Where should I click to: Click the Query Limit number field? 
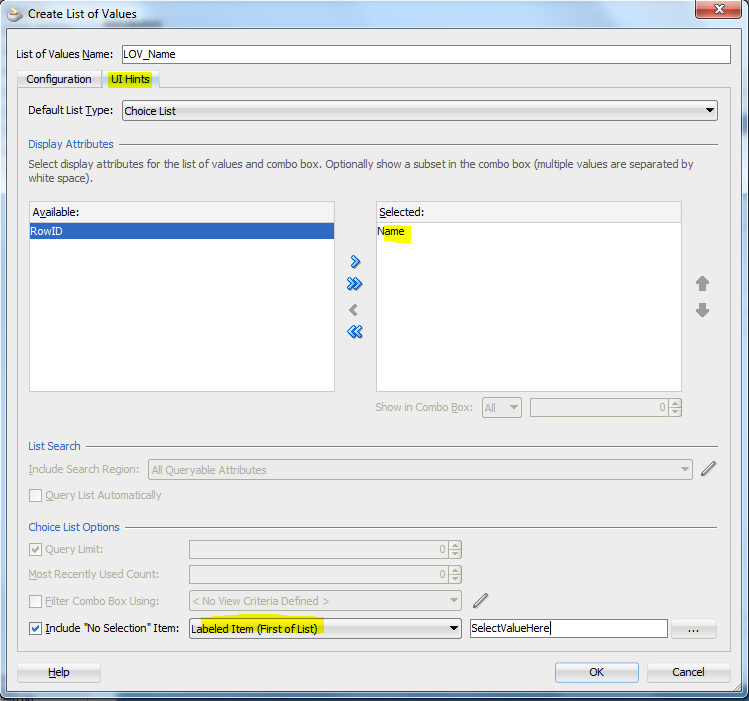[x=319, y=549]
